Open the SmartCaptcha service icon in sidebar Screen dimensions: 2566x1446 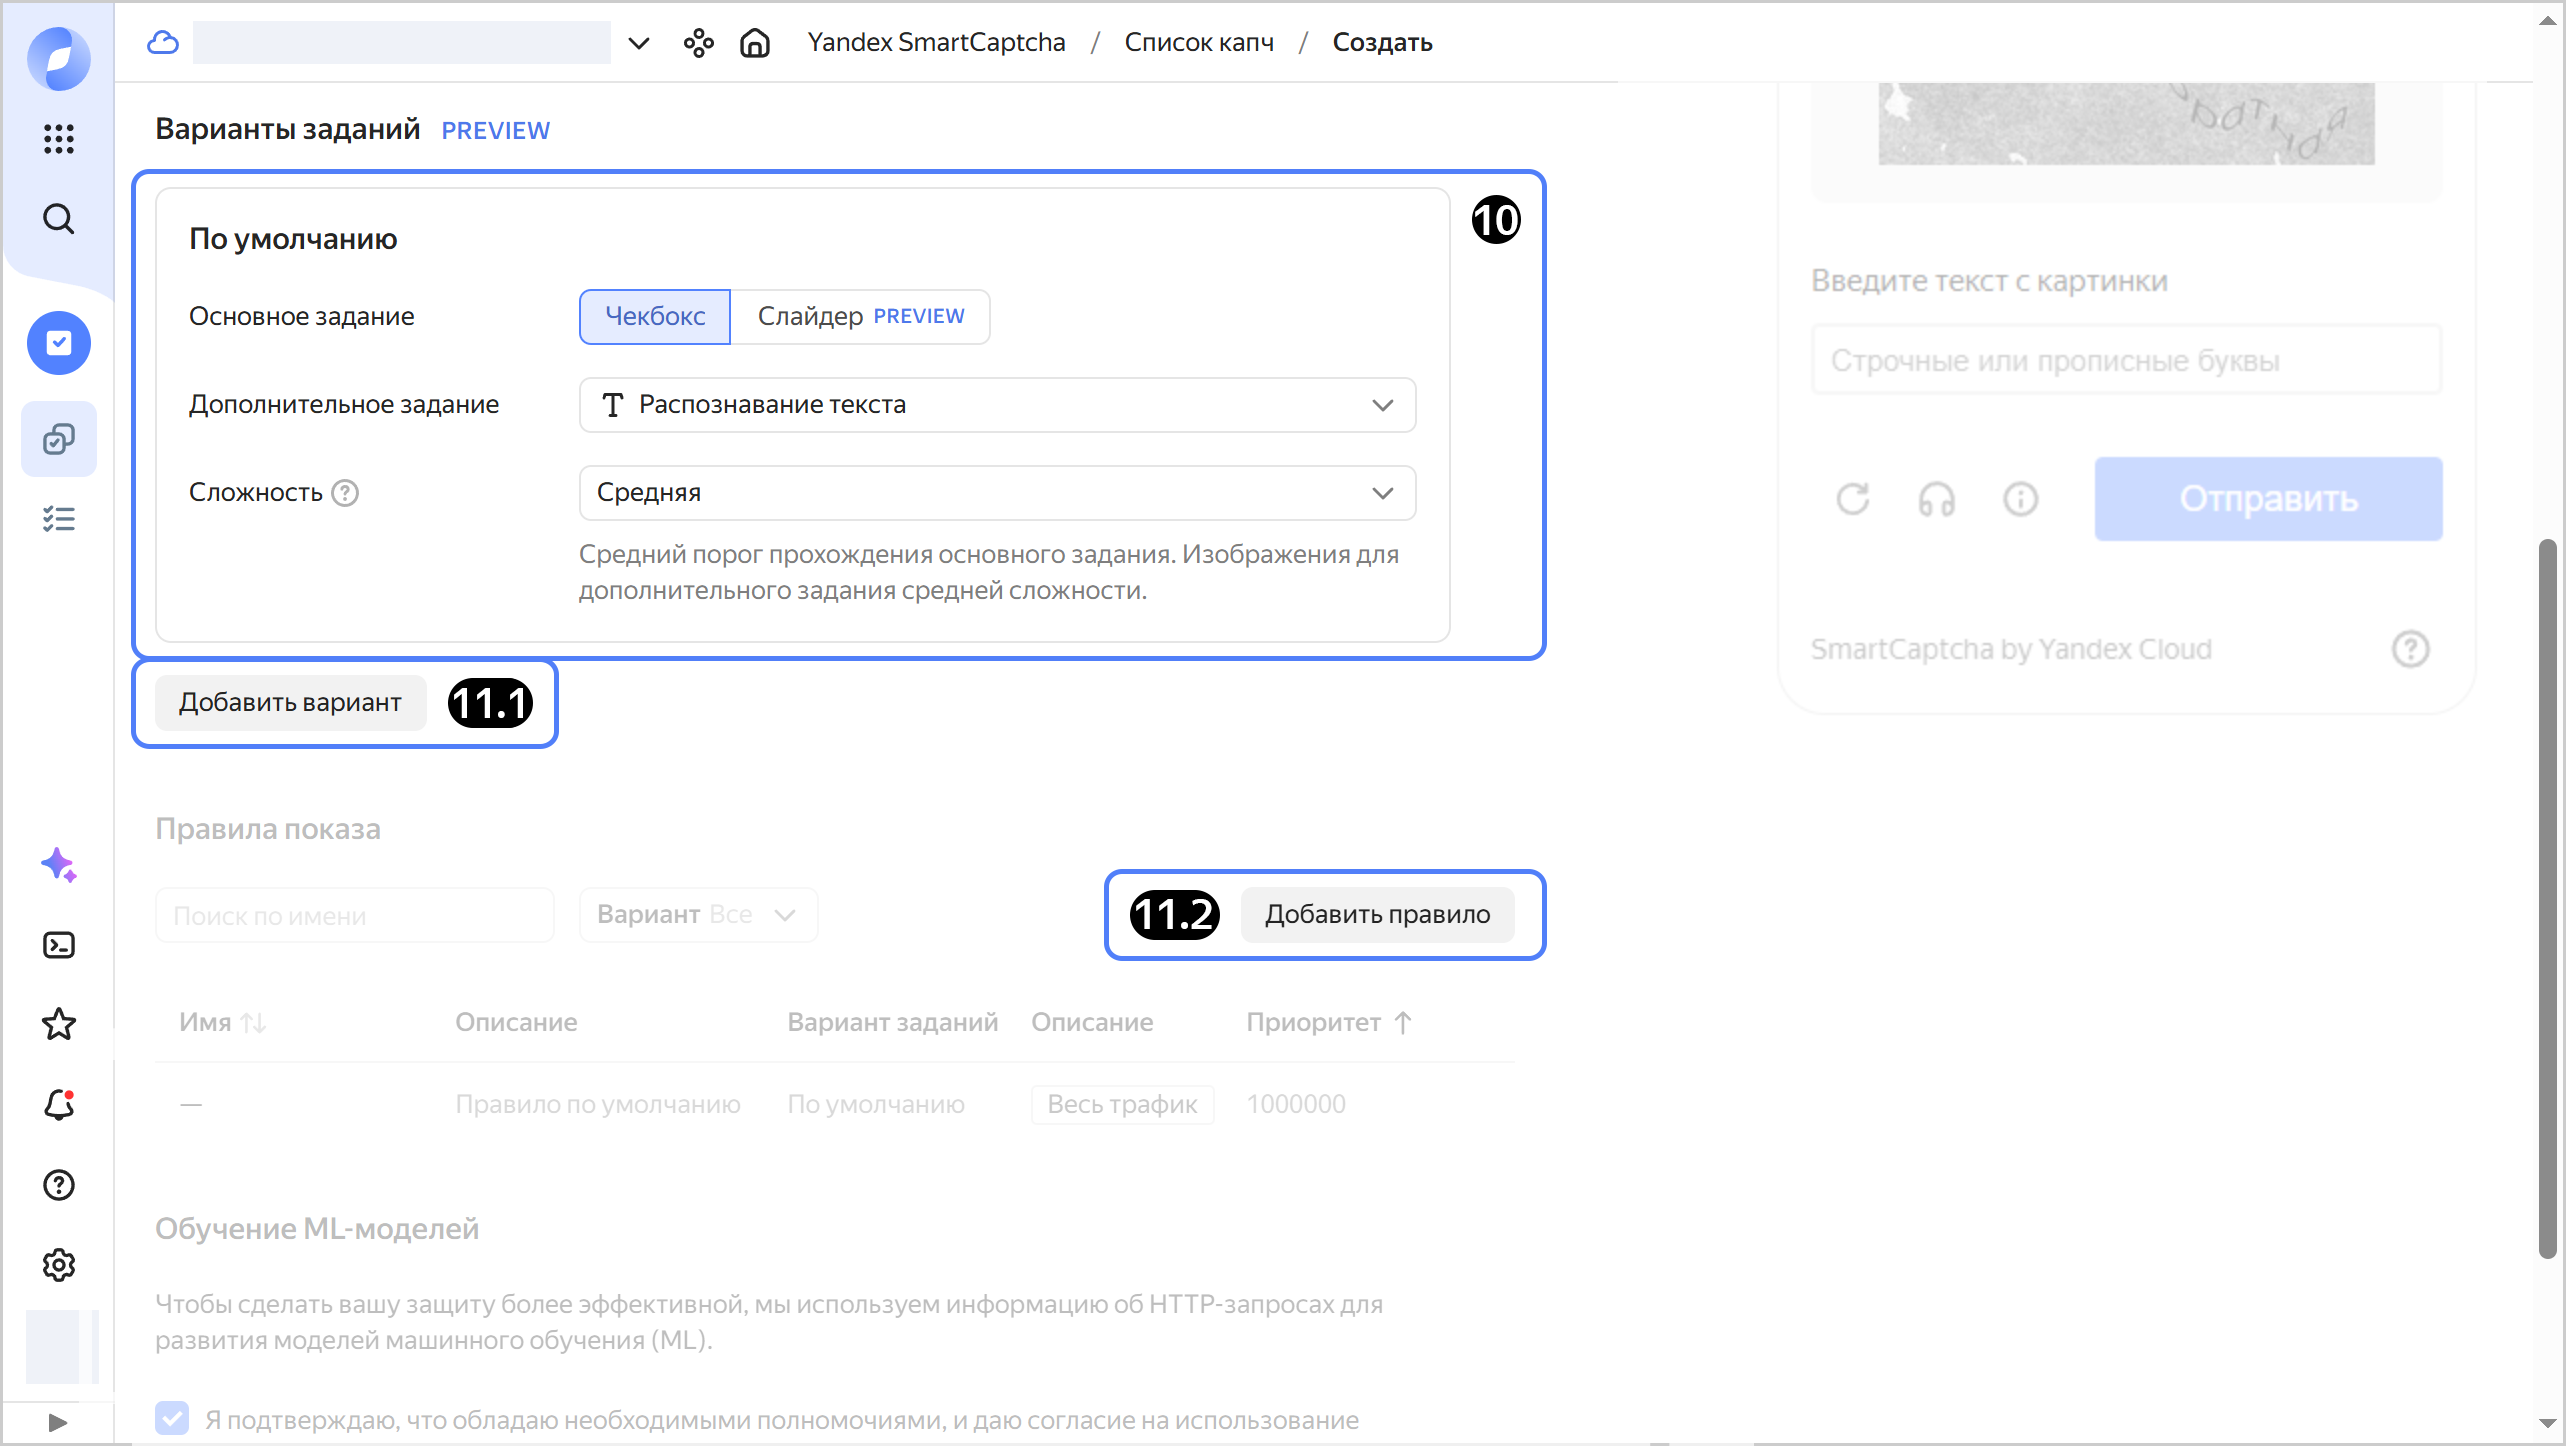pyautogui.click(x=59, y=343)
